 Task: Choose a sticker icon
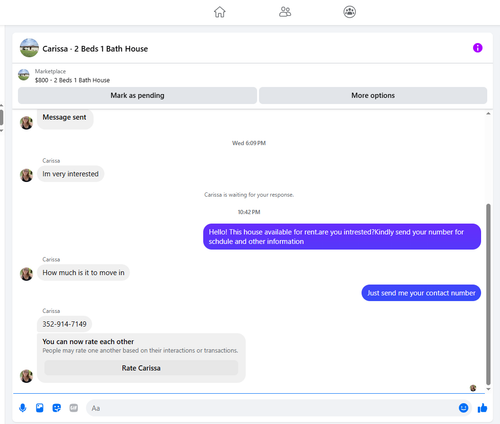(x=57, y=408)
